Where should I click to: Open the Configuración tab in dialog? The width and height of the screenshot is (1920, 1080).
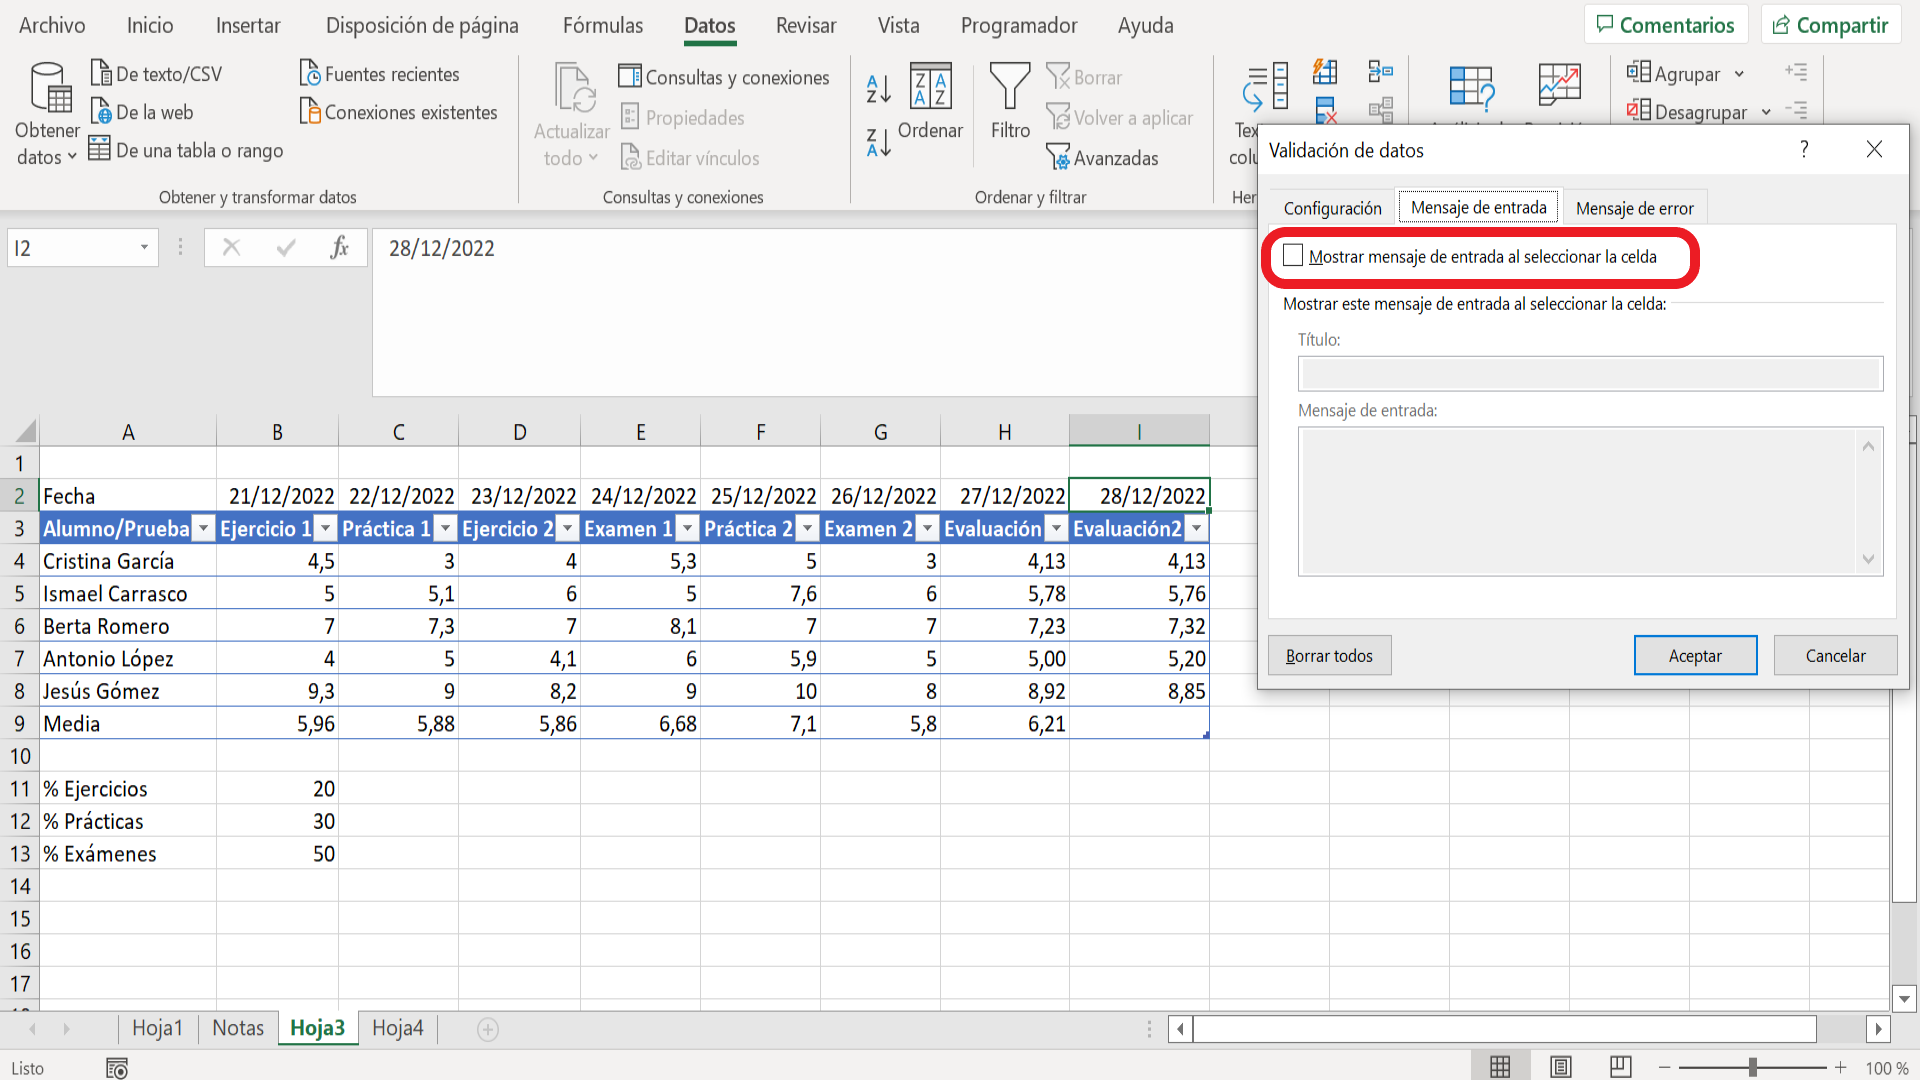1332,208
